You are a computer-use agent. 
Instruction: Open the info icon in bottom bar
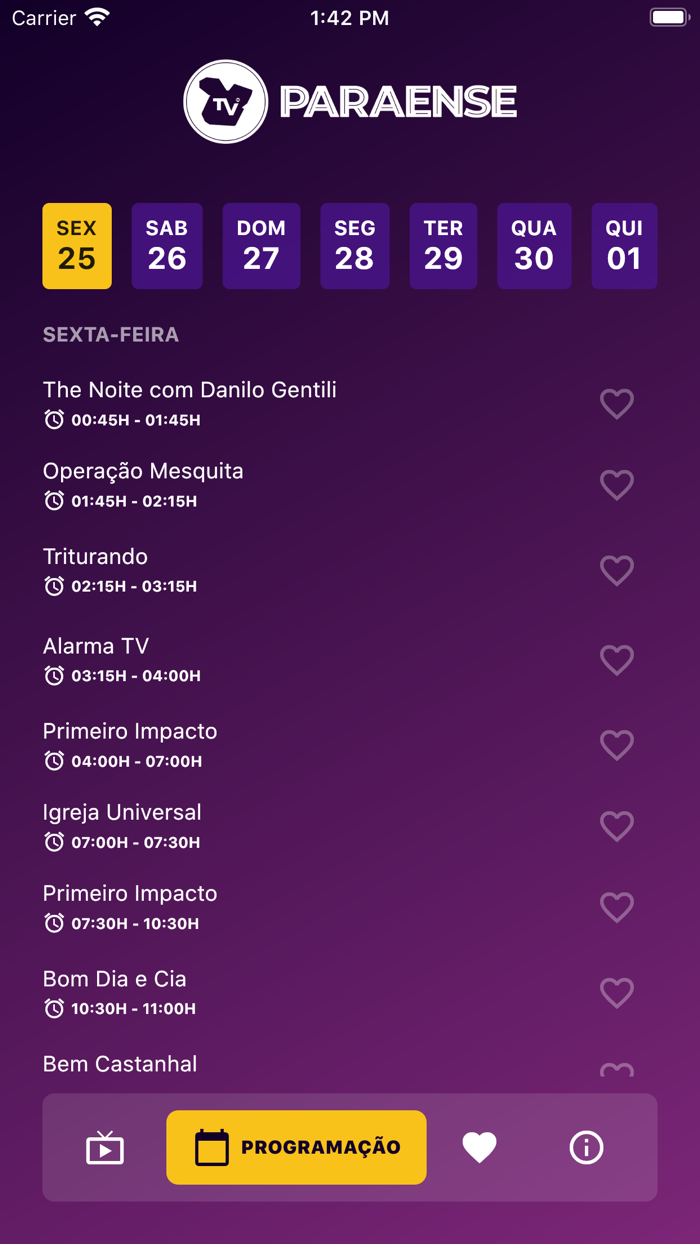[586, 1147]
